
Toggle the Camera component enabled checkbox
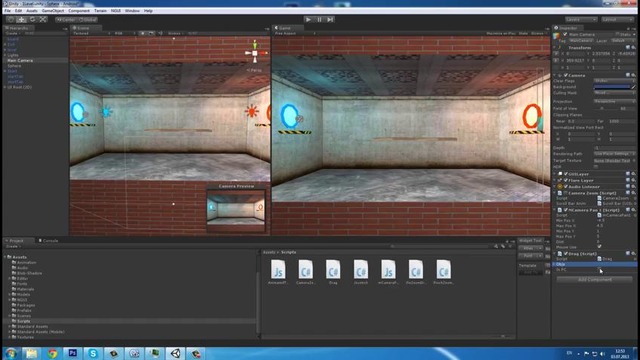[566, 76]
